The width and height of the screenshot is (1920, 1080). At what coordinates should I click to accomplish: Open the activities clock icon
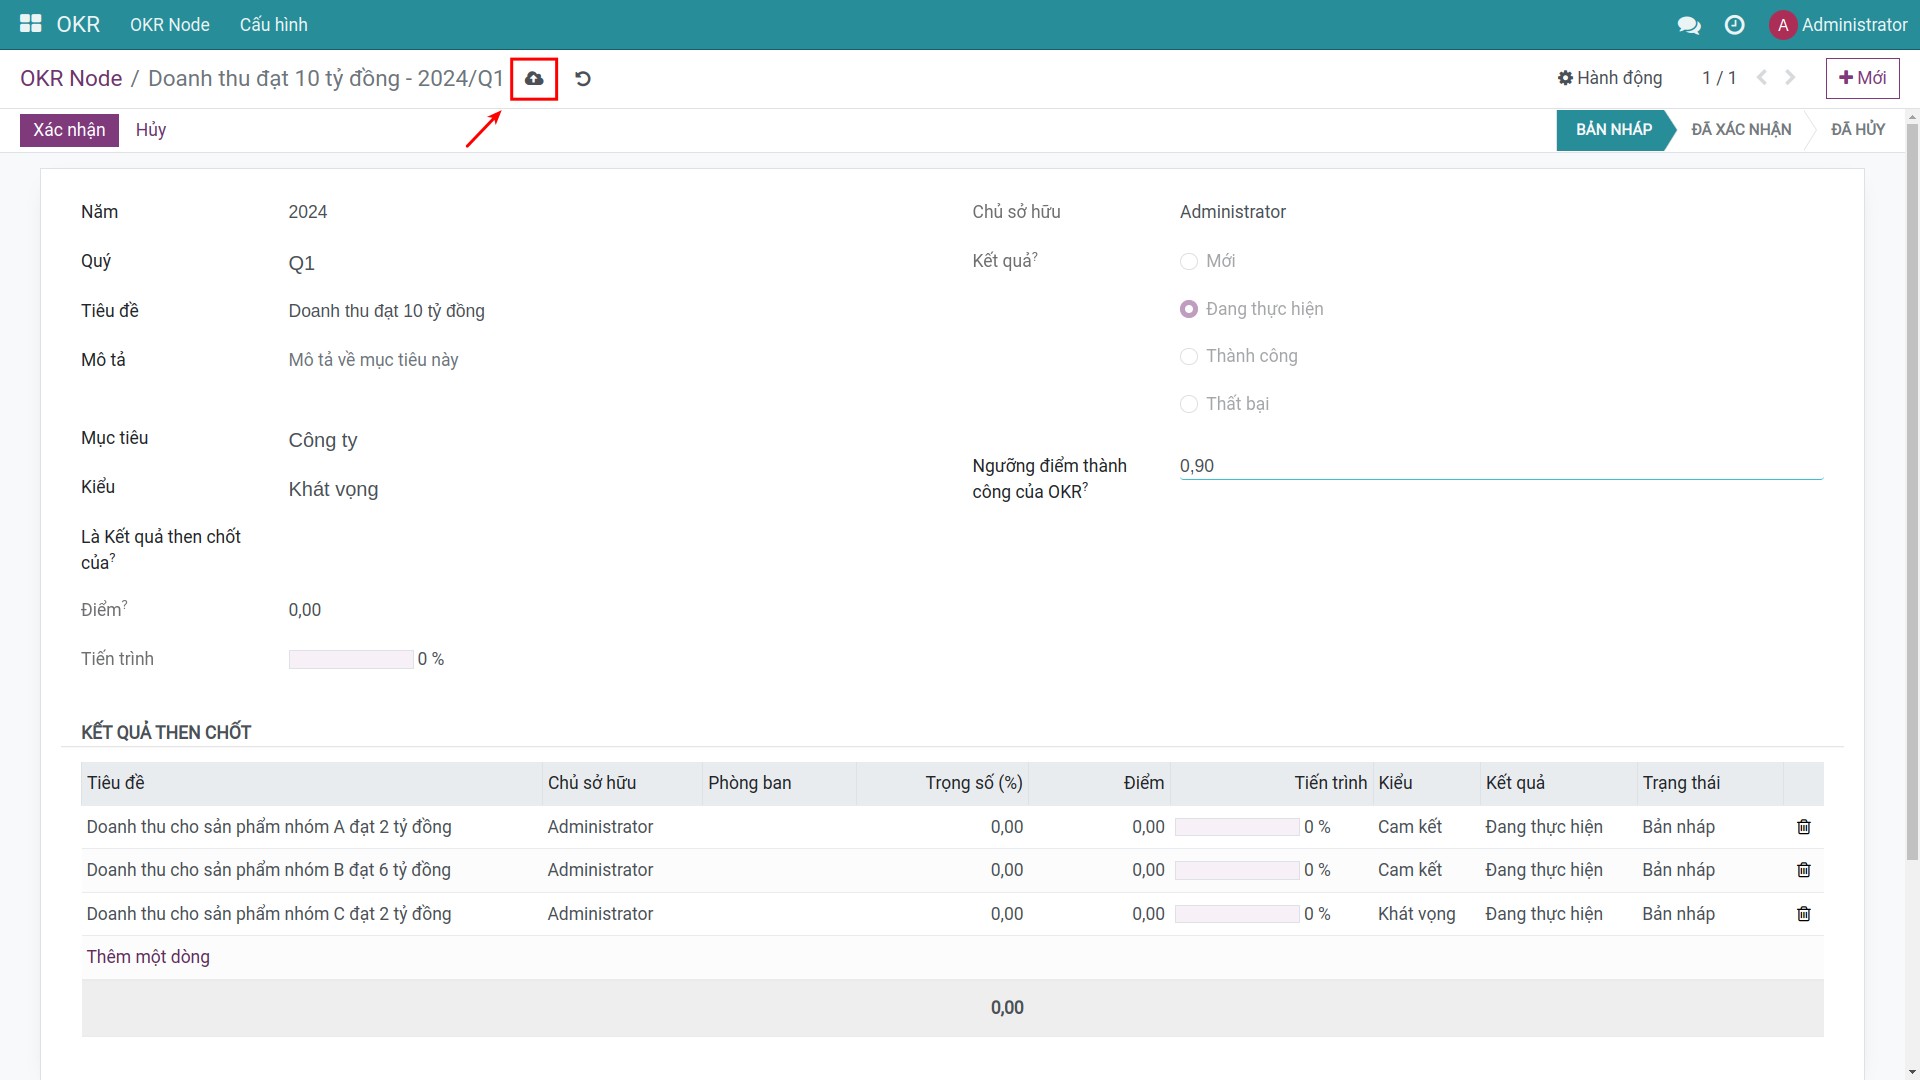[1735, 25]
